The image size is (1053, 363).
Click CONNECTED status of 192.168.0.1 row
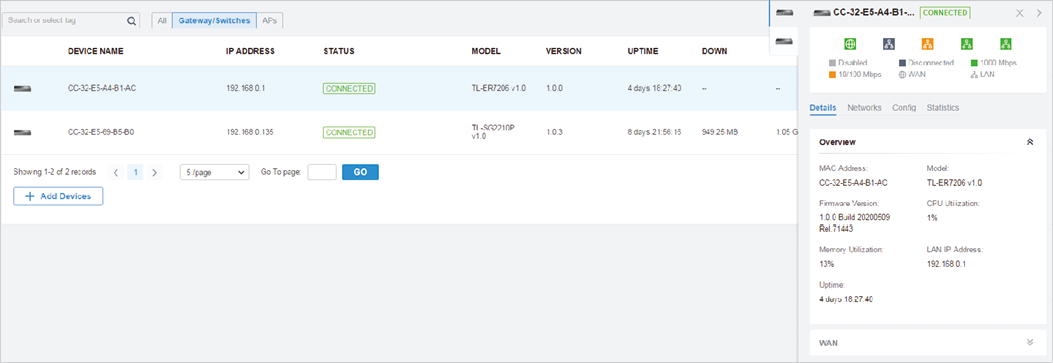(349, 89)
